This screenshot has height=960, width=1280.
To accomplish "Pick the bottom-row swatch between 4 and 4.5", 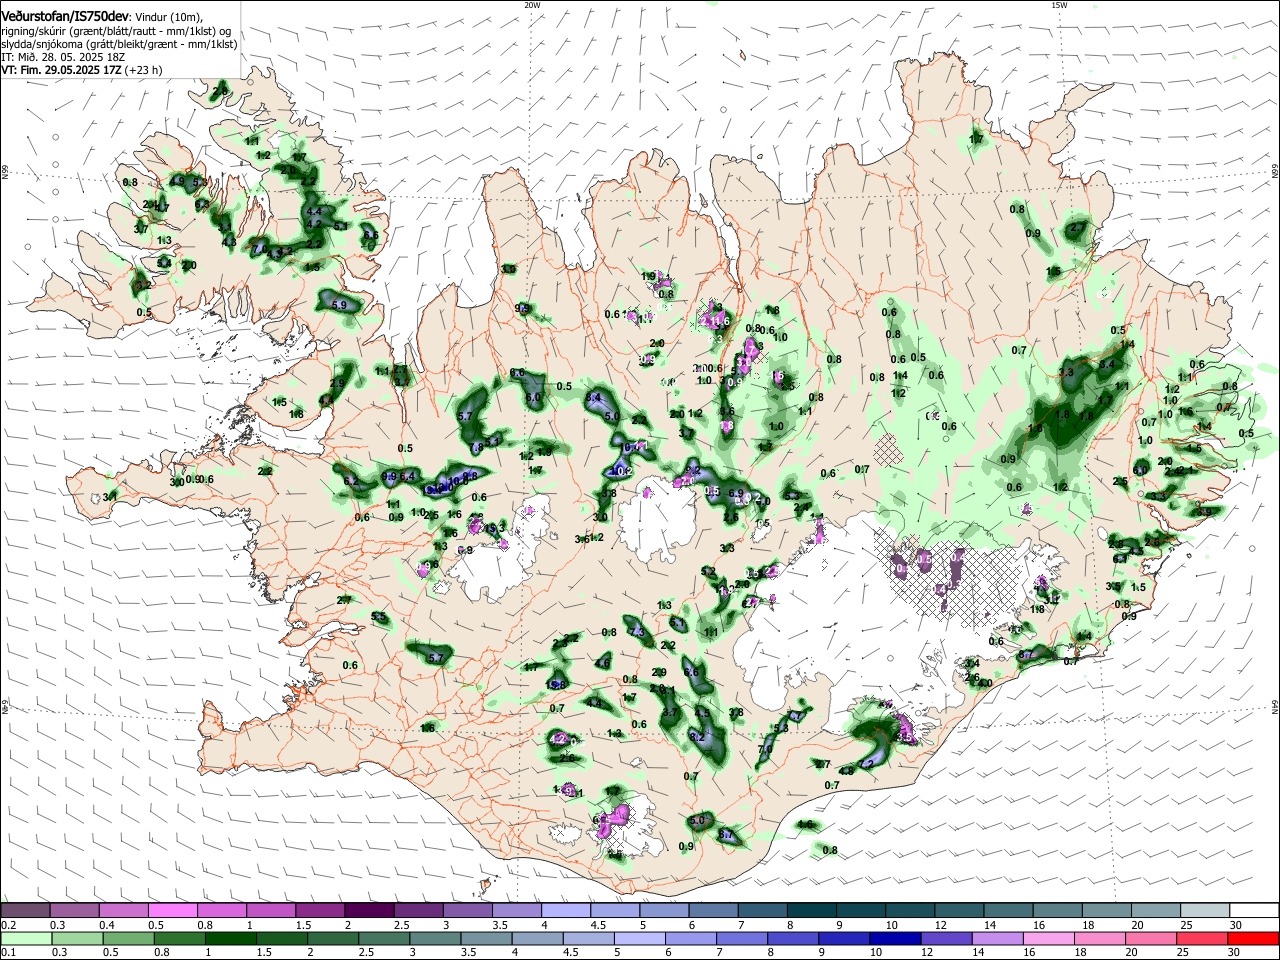I will pos(536,938).
